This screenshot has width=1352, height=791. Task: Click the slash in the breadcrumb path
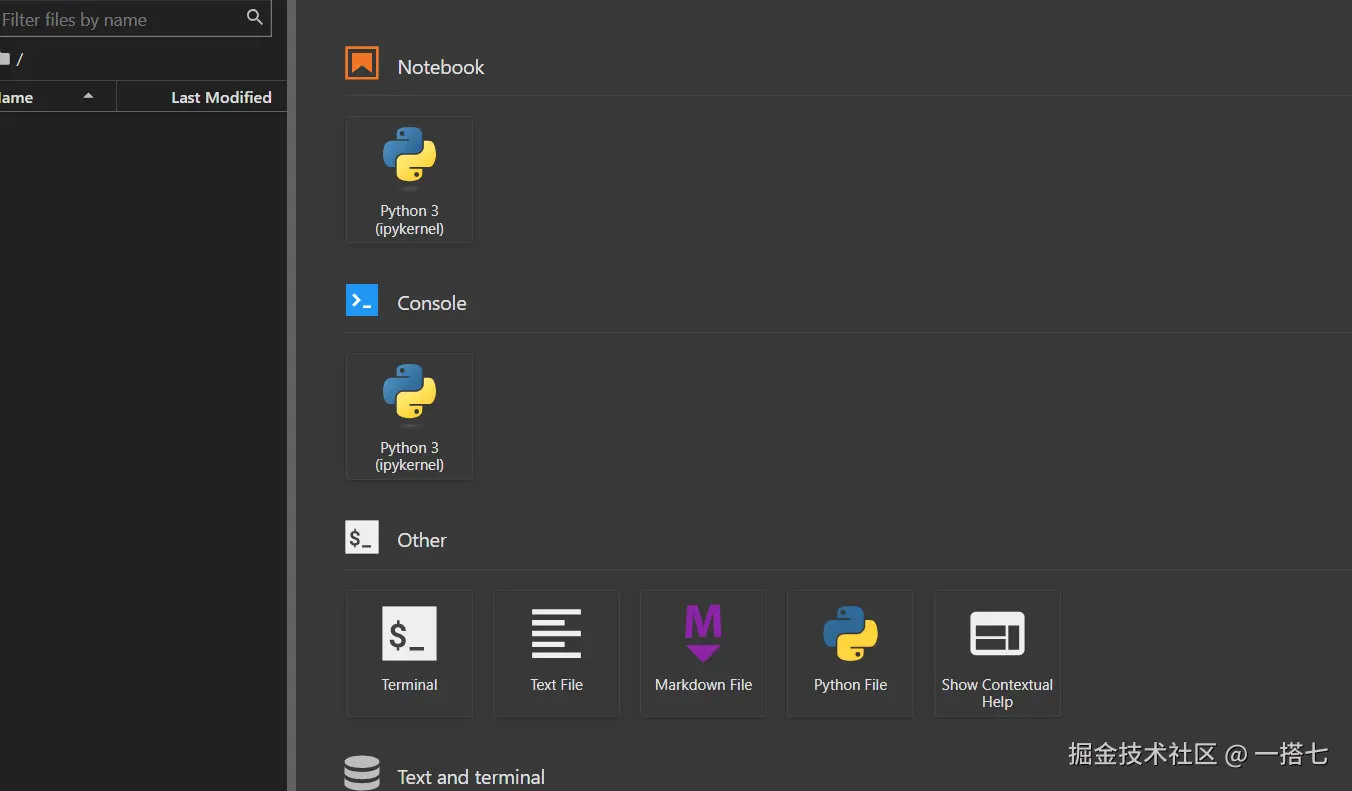tap(20, 59)
